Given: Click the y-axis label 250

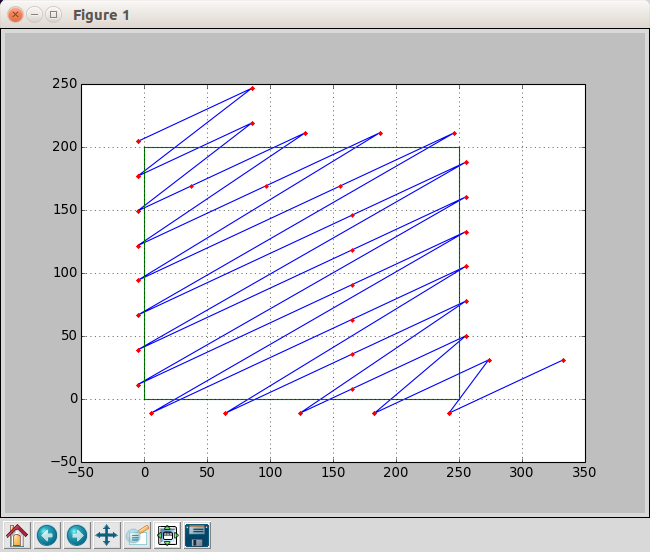Looking at the screenshot, I should pyautogui.click(x=65, y=84).
